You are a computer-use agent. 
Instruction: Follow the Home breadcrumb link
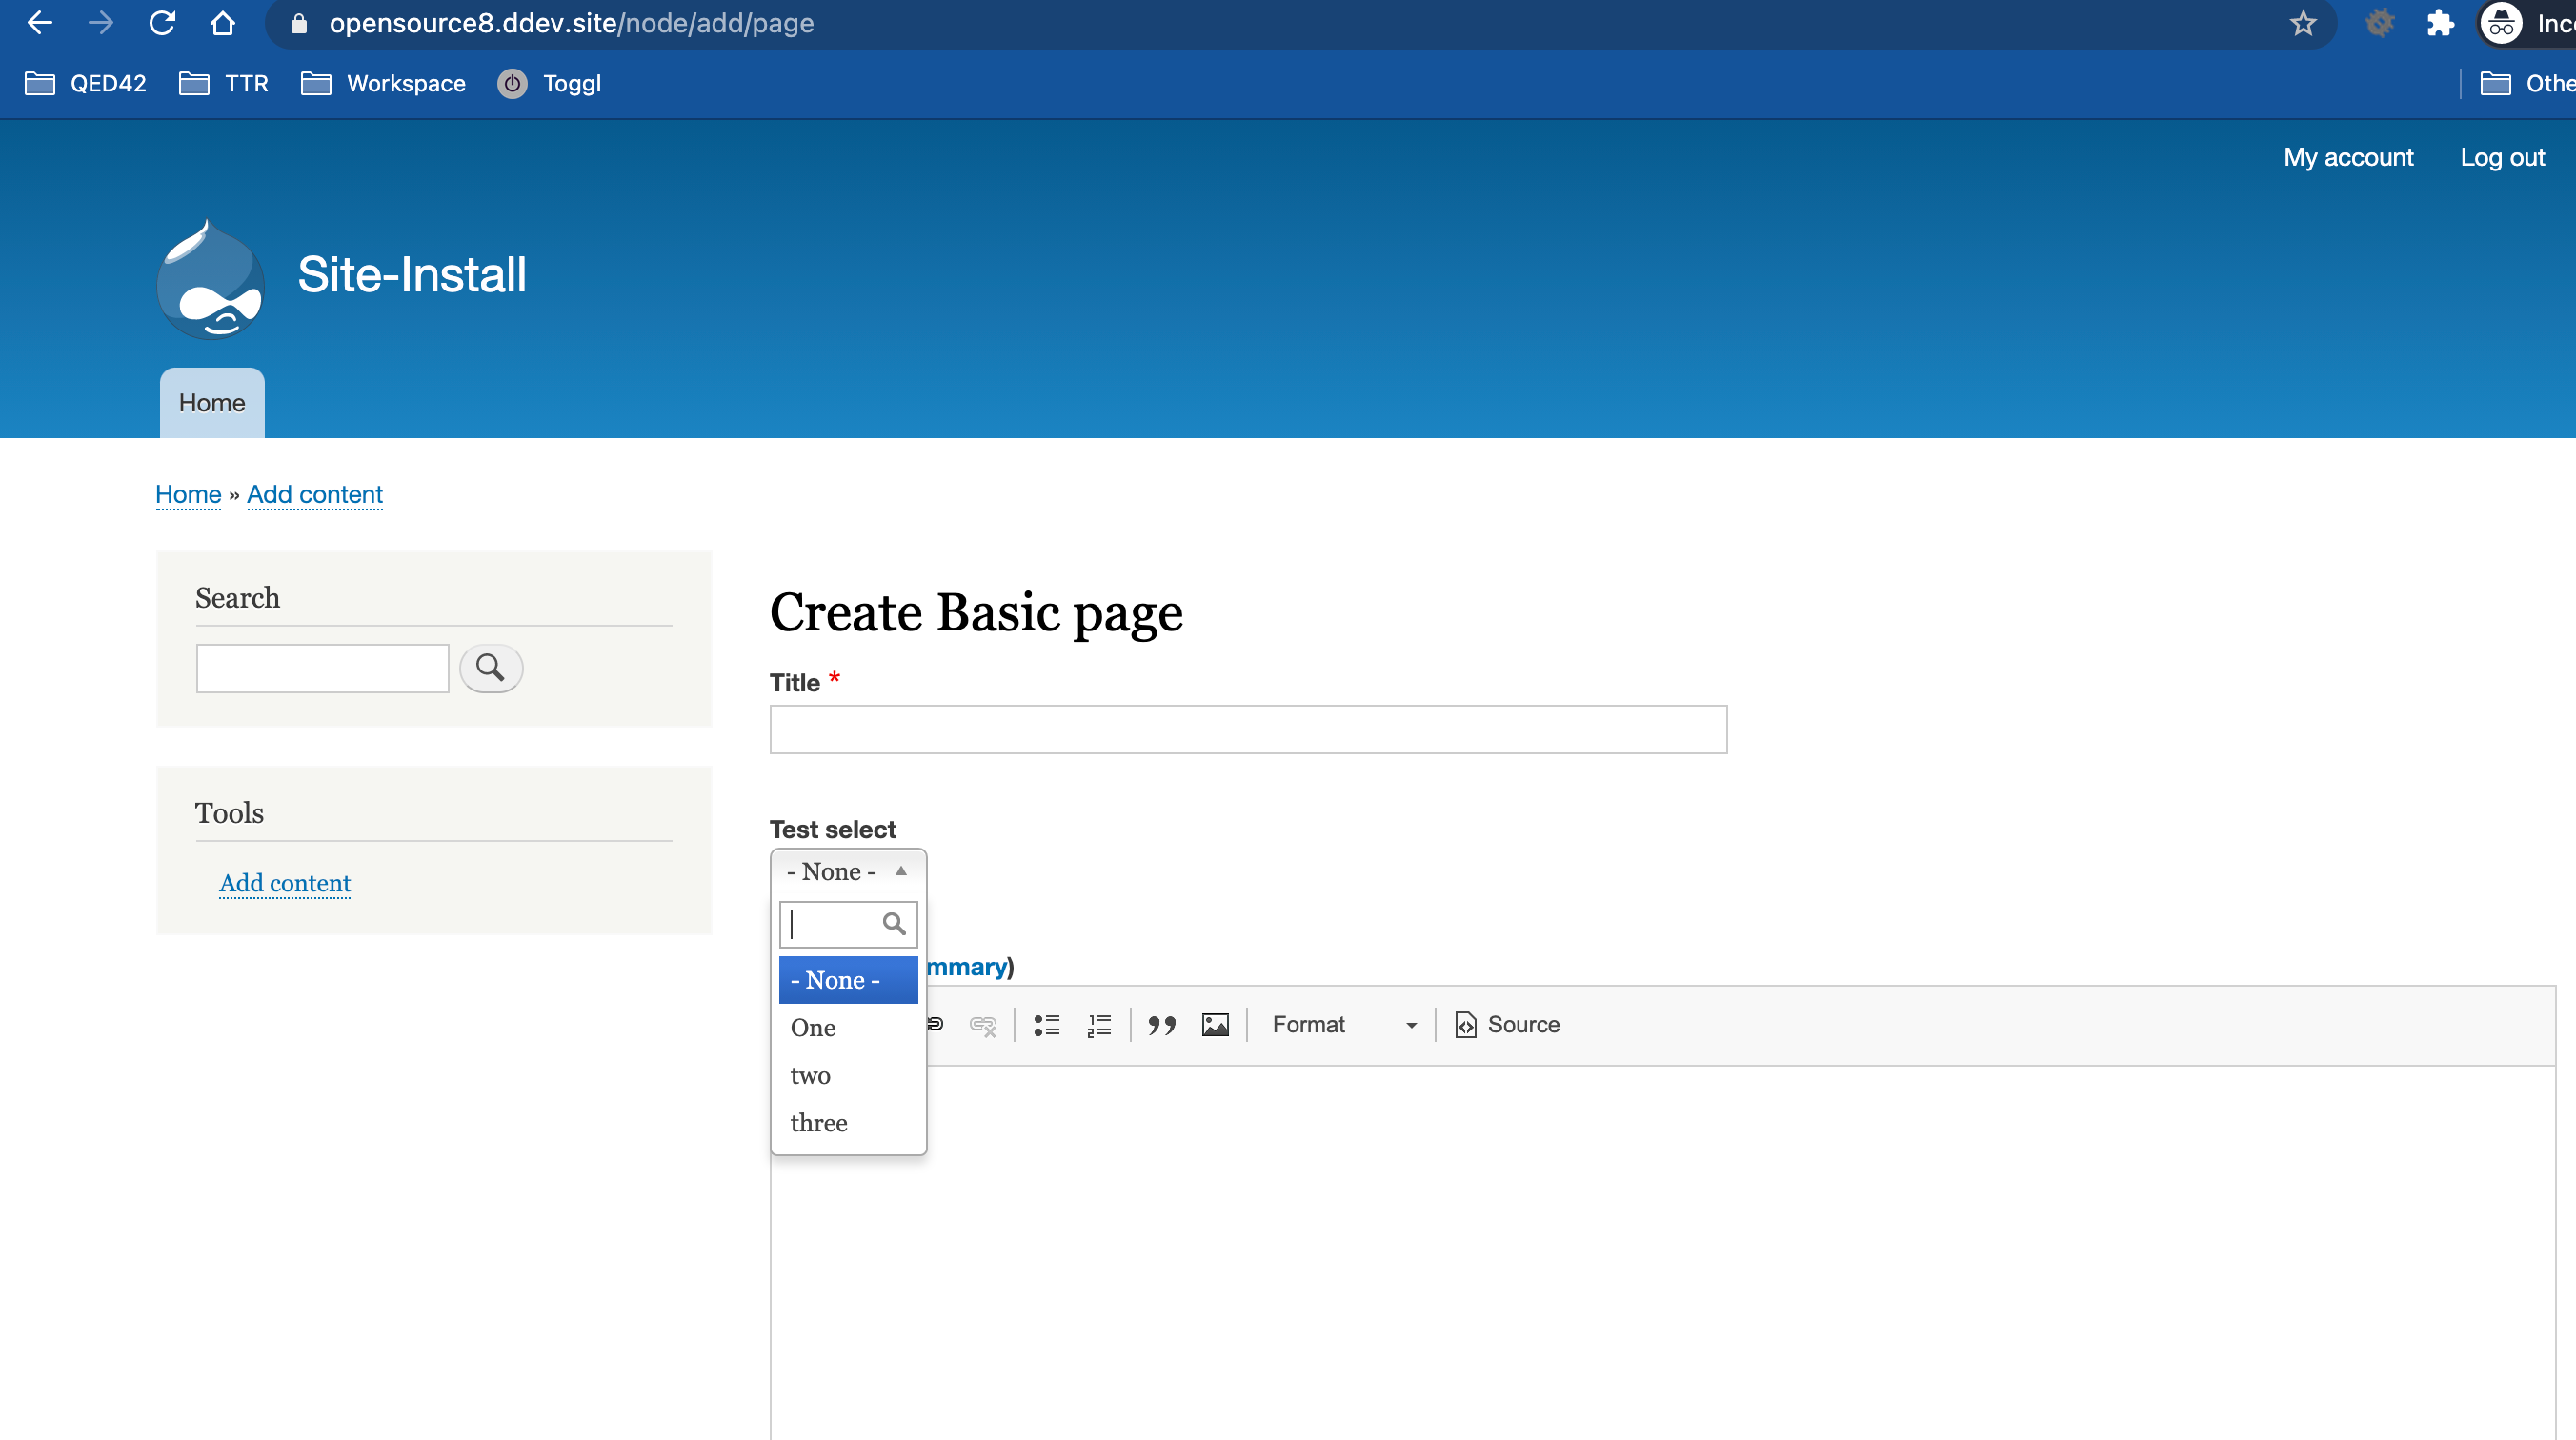(188, 494)
